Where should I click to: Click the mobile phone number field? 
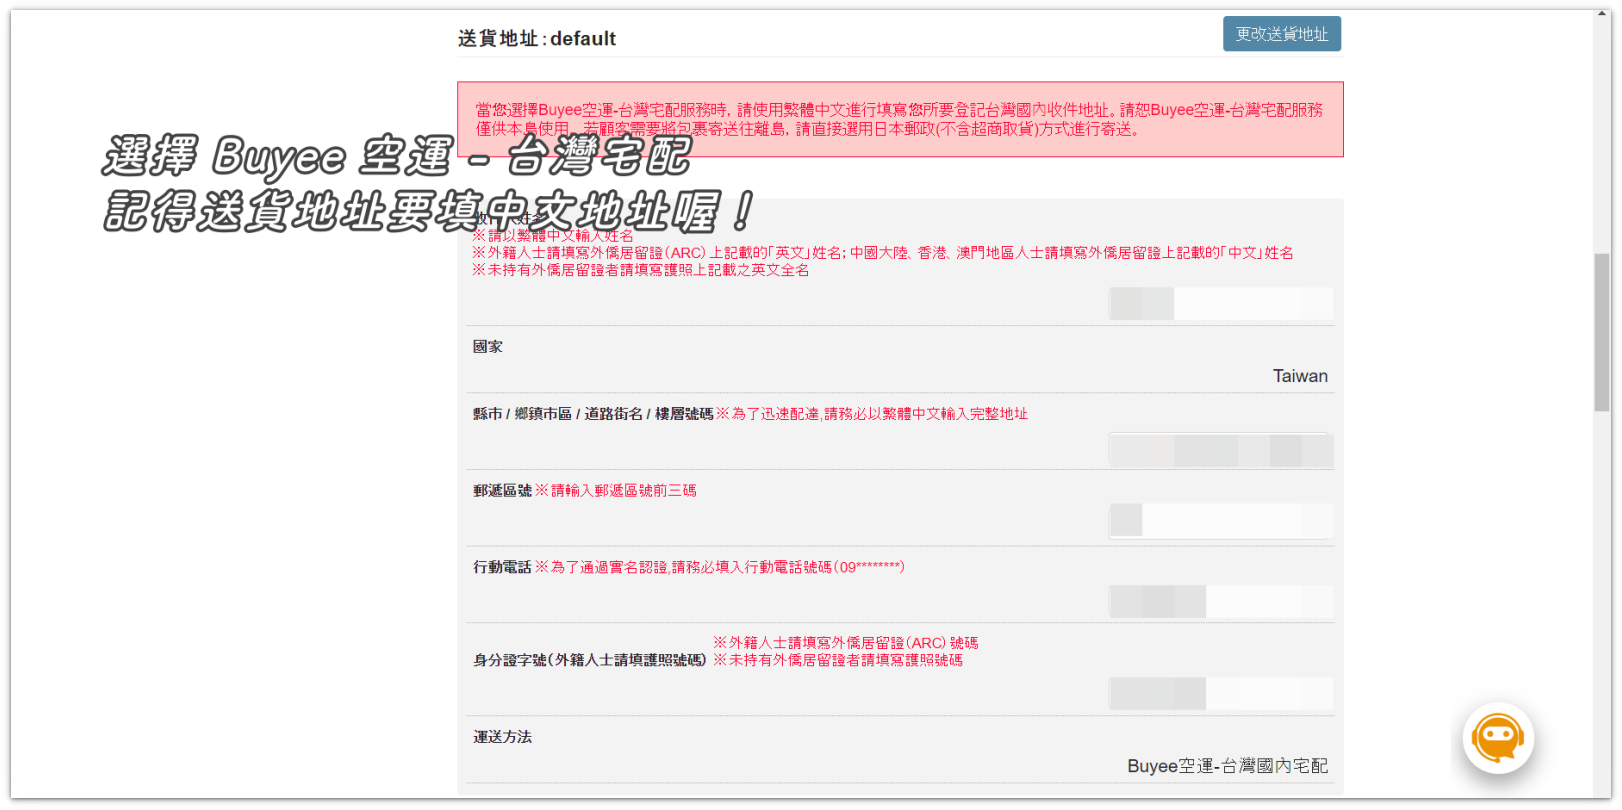(1221, 602)
